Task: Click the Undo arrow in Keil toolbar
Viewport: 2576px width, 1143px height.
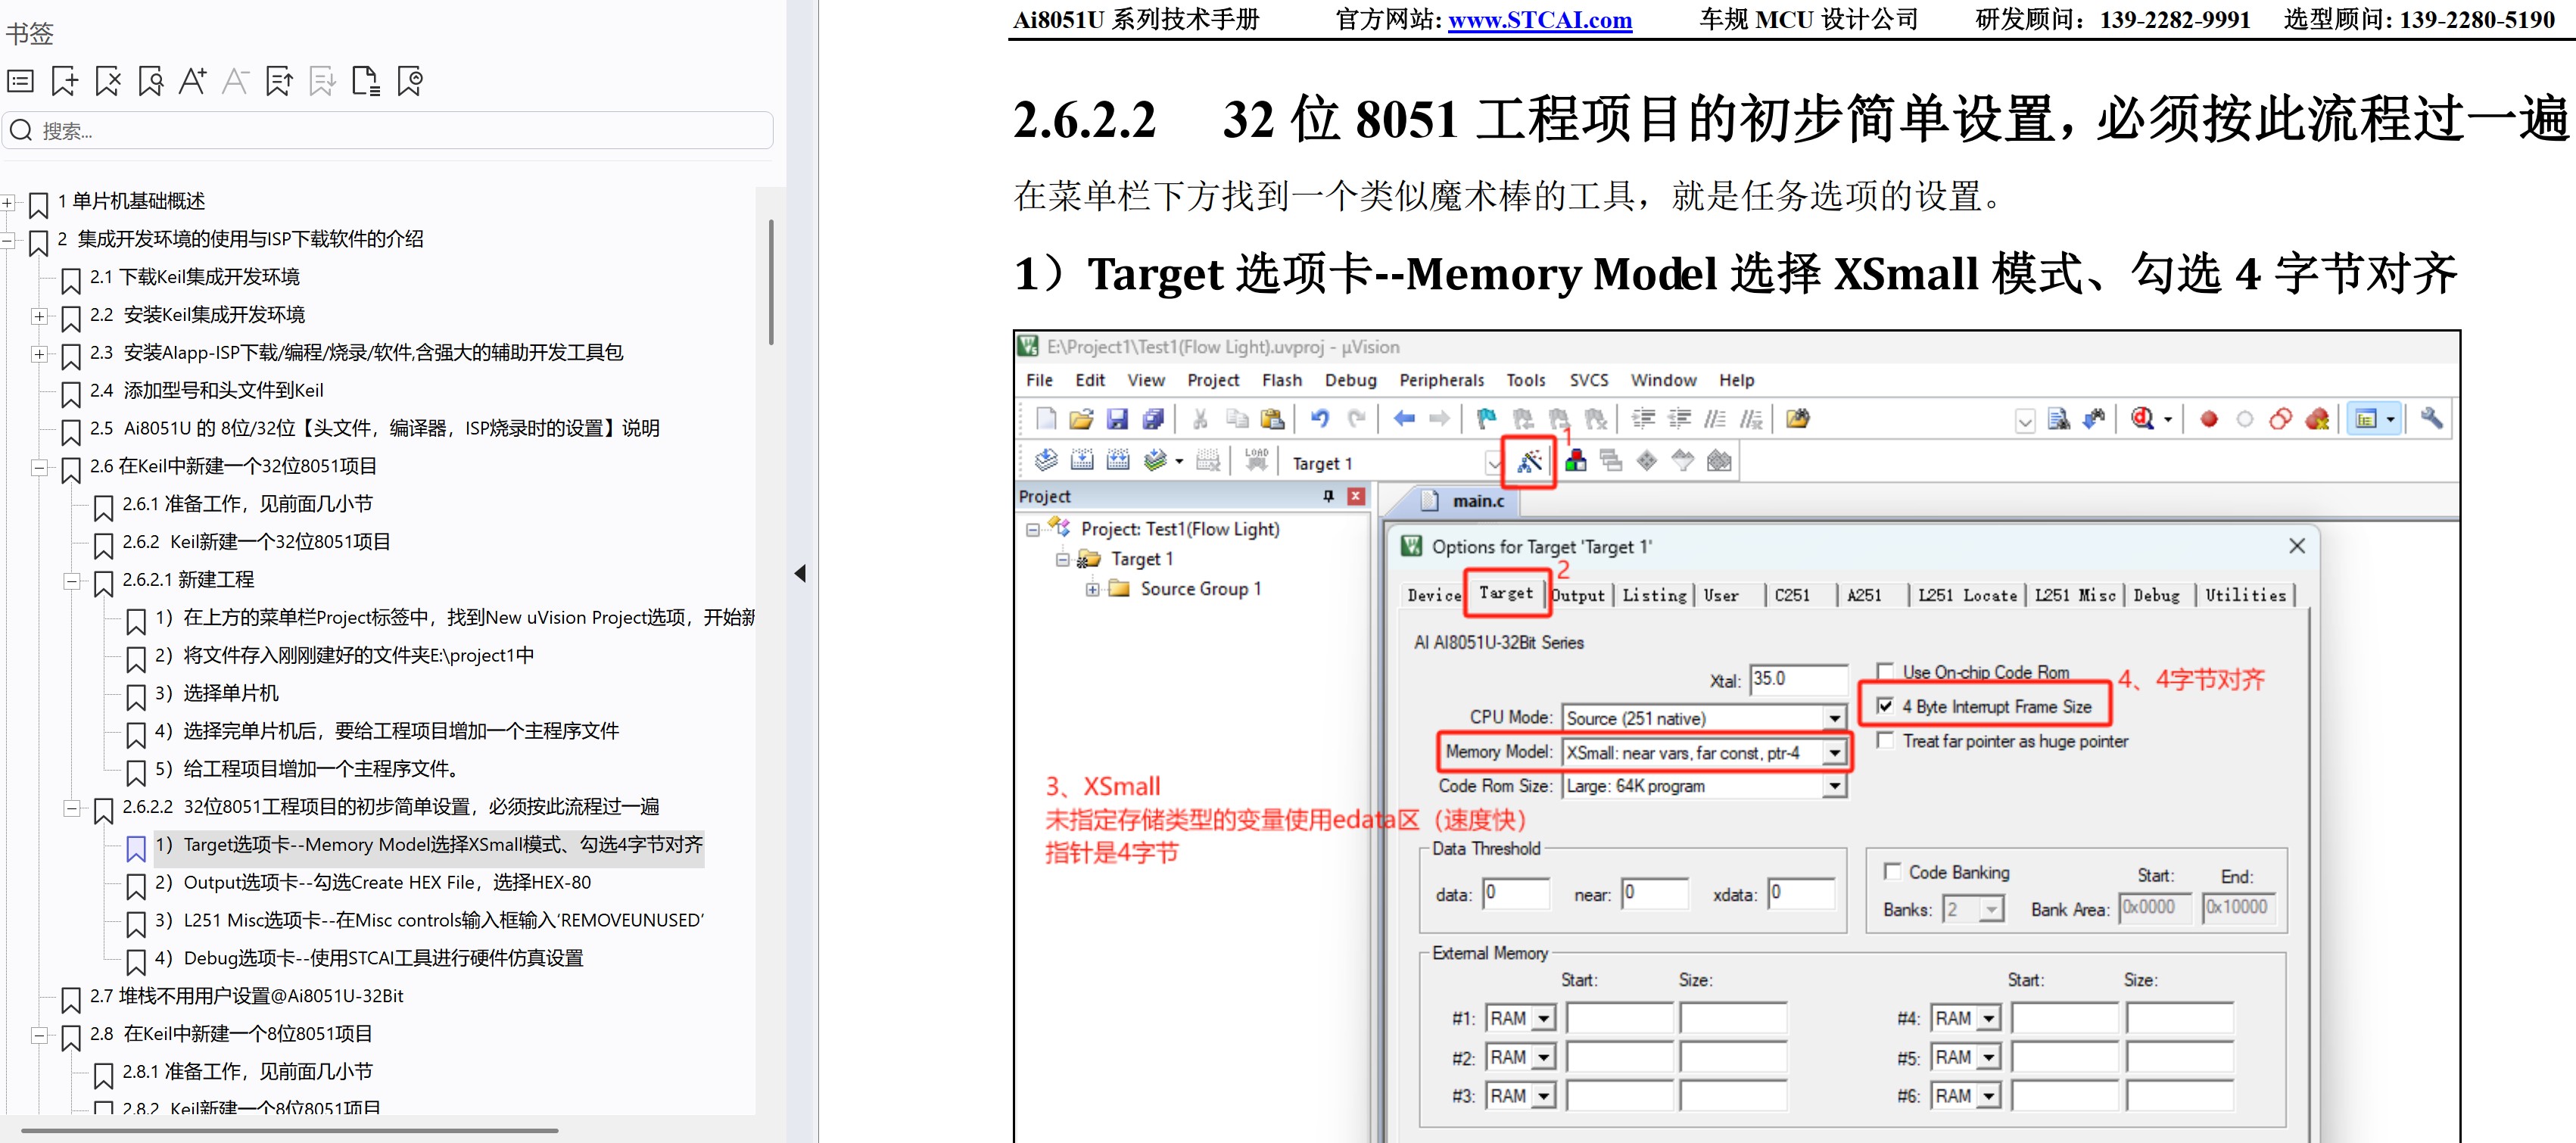Action: coord(1320,419)
